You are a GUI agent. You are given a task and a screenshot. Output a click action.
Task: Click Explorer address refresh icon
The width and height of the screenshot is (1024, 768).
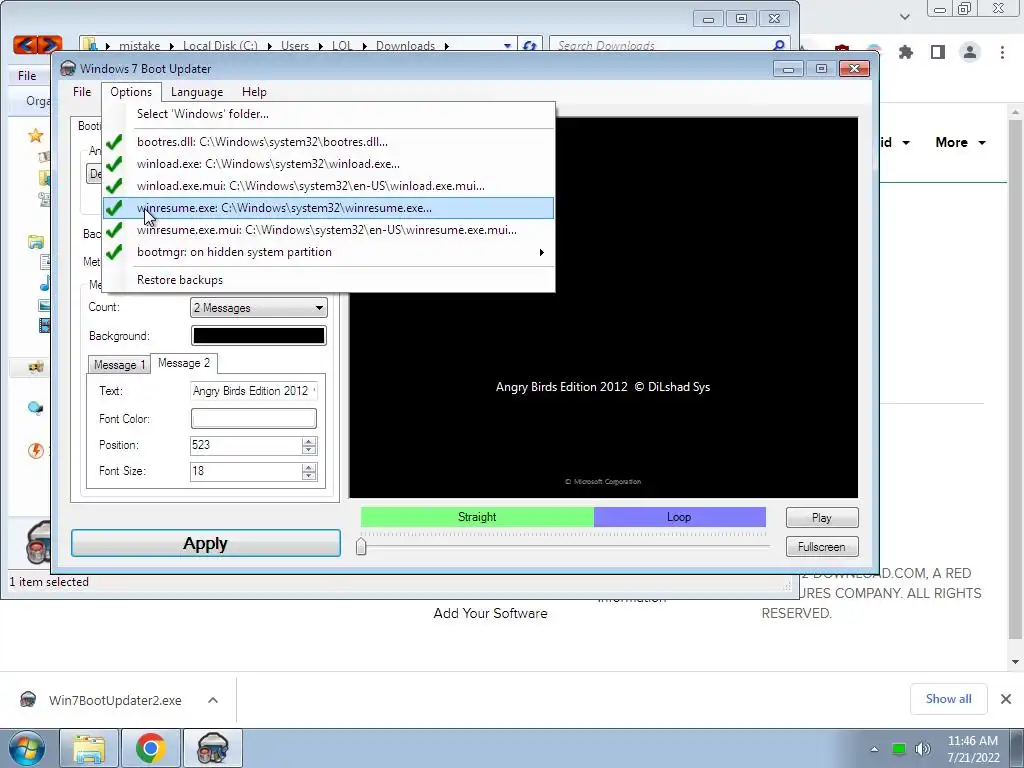click(530, 46)
